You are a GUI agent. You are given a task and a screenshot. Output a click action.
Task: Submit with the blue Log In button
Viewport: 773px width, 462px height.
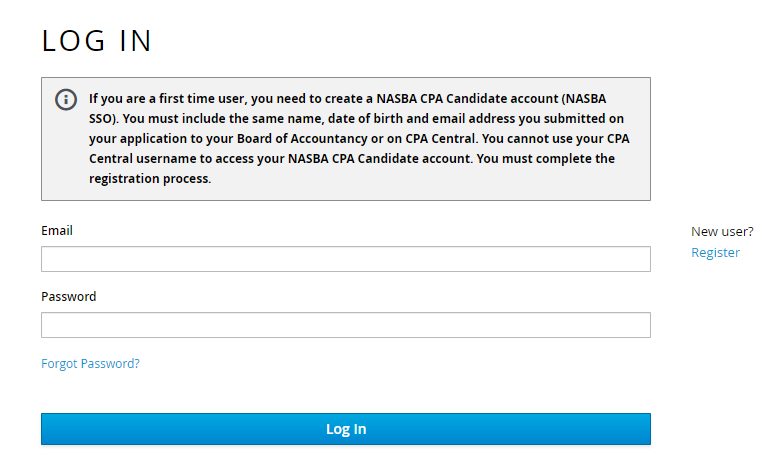(x=346, y=429)
